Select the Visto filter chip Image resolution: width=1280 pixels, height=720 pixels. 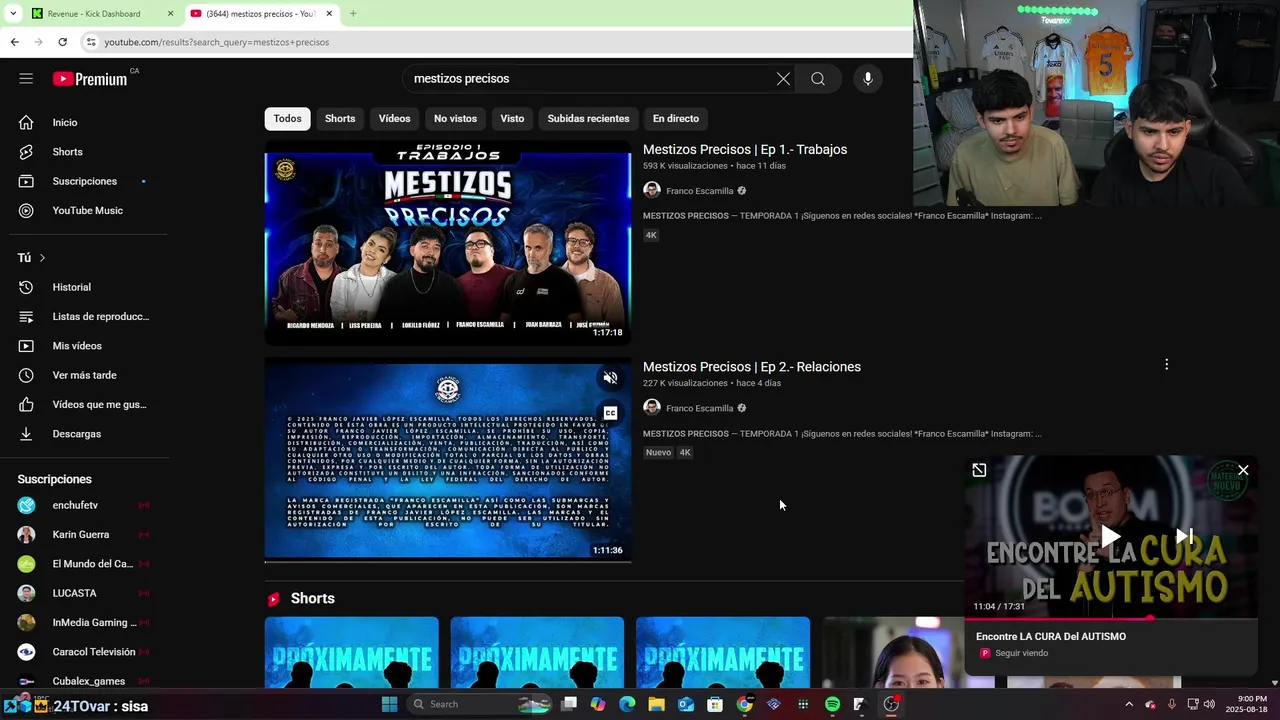click(512, 118)
